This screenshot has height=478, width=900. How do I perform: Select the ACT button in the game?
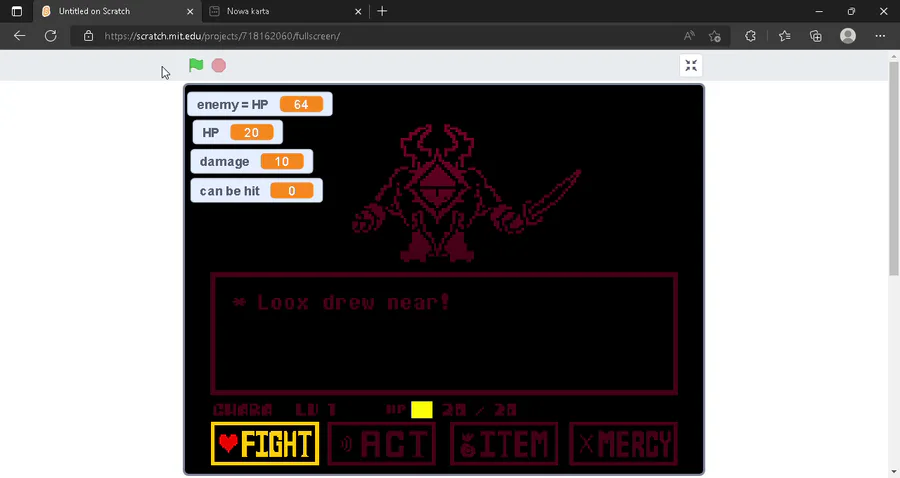pos(382,444)
